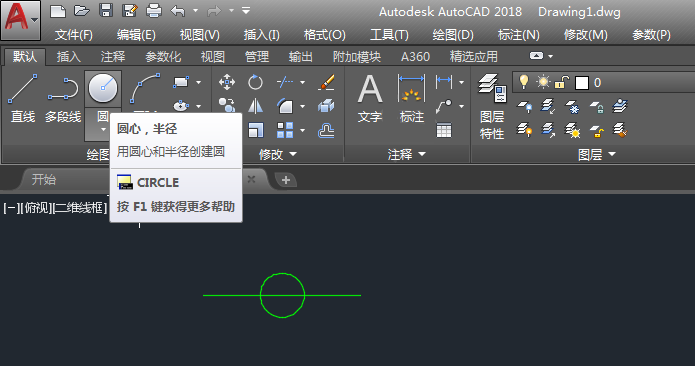The width and height of the screenshot is (695, 366).
Task: Open the Trim tool dropdown arrow
Action: click(302, 82)
